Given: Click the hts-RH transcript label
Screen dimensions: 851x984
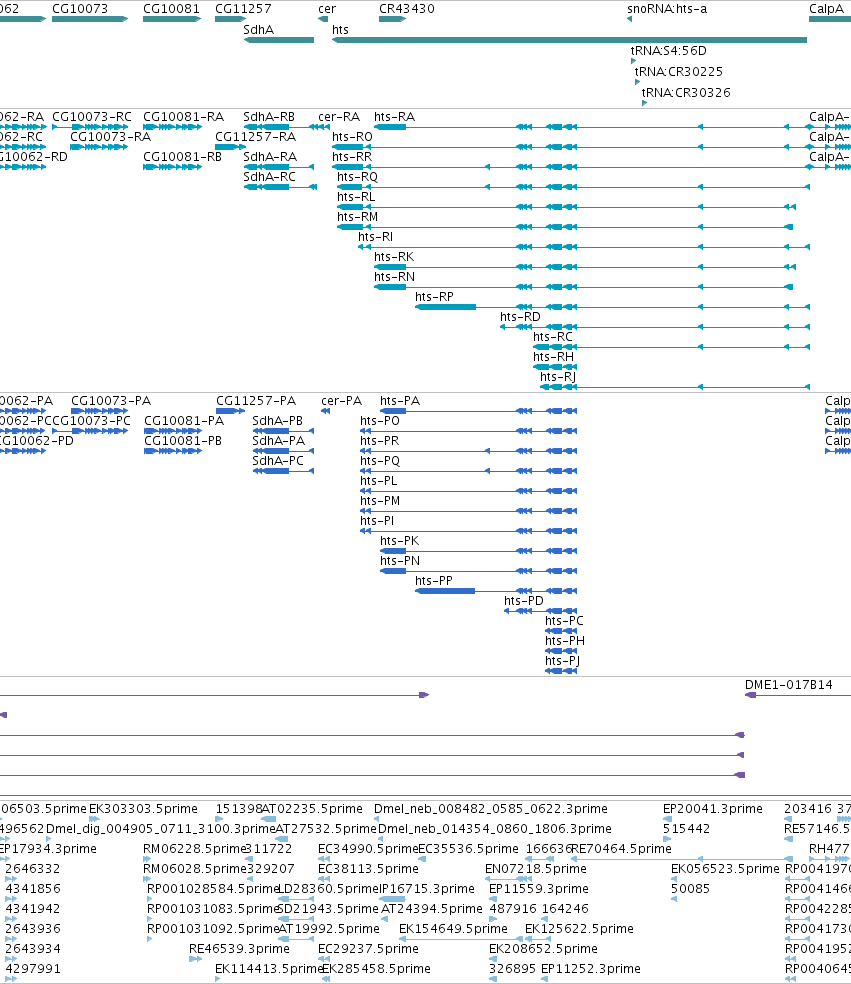Looking at the screenshot, I should point(554,358).
